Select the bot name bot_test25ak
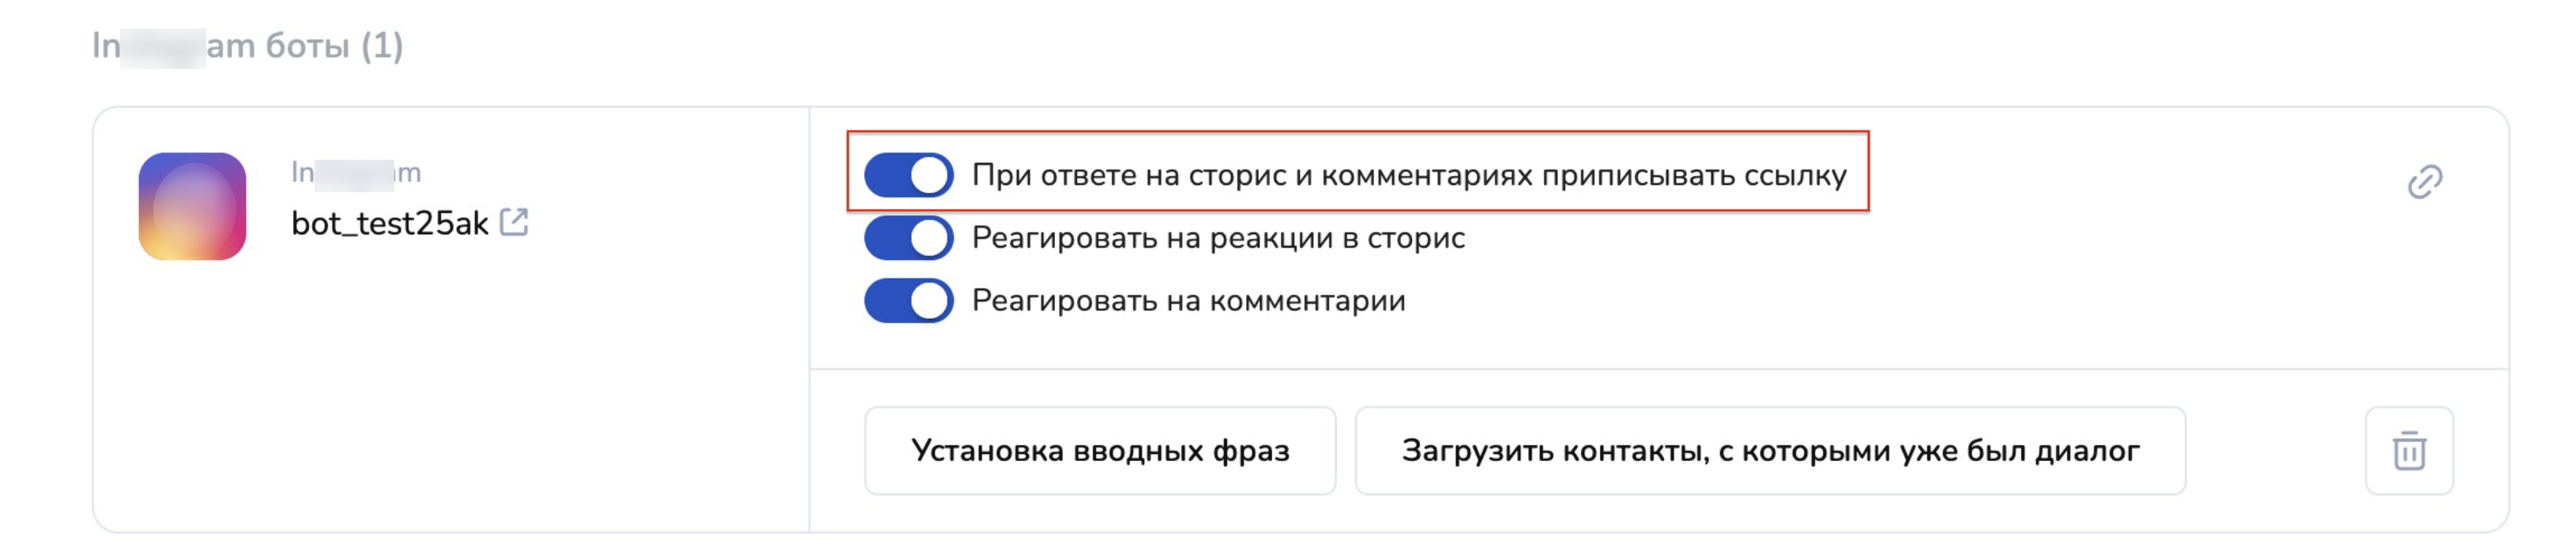 tap(389, 223)
